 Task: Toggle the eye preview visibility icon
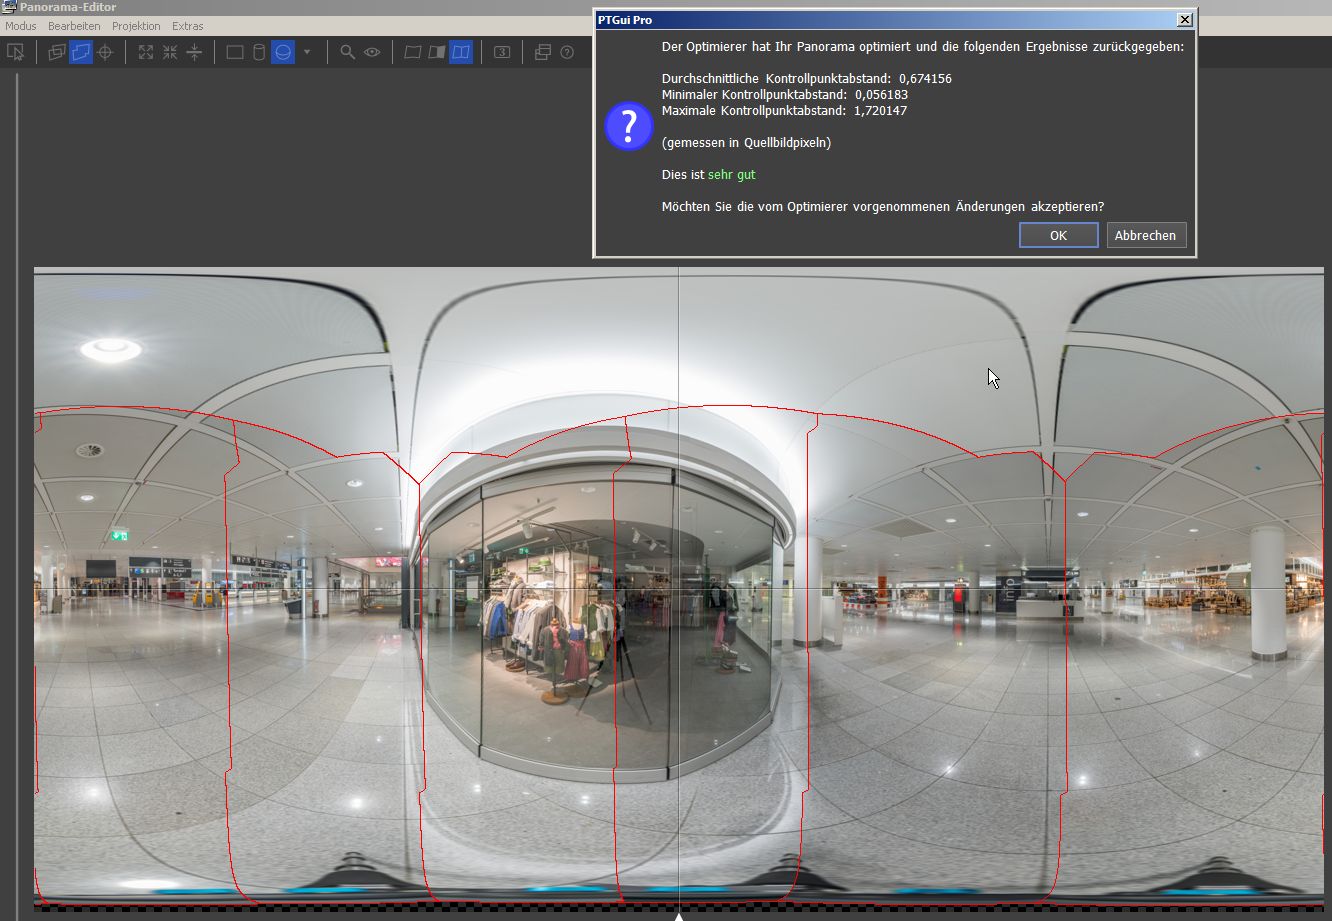pos(372,52)
